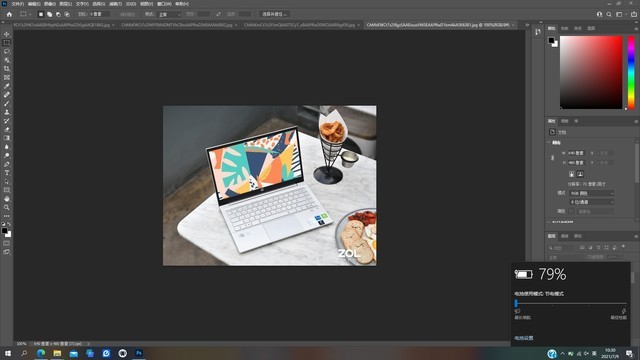
Task: Select the Crop tool
Action: [7, 69]
